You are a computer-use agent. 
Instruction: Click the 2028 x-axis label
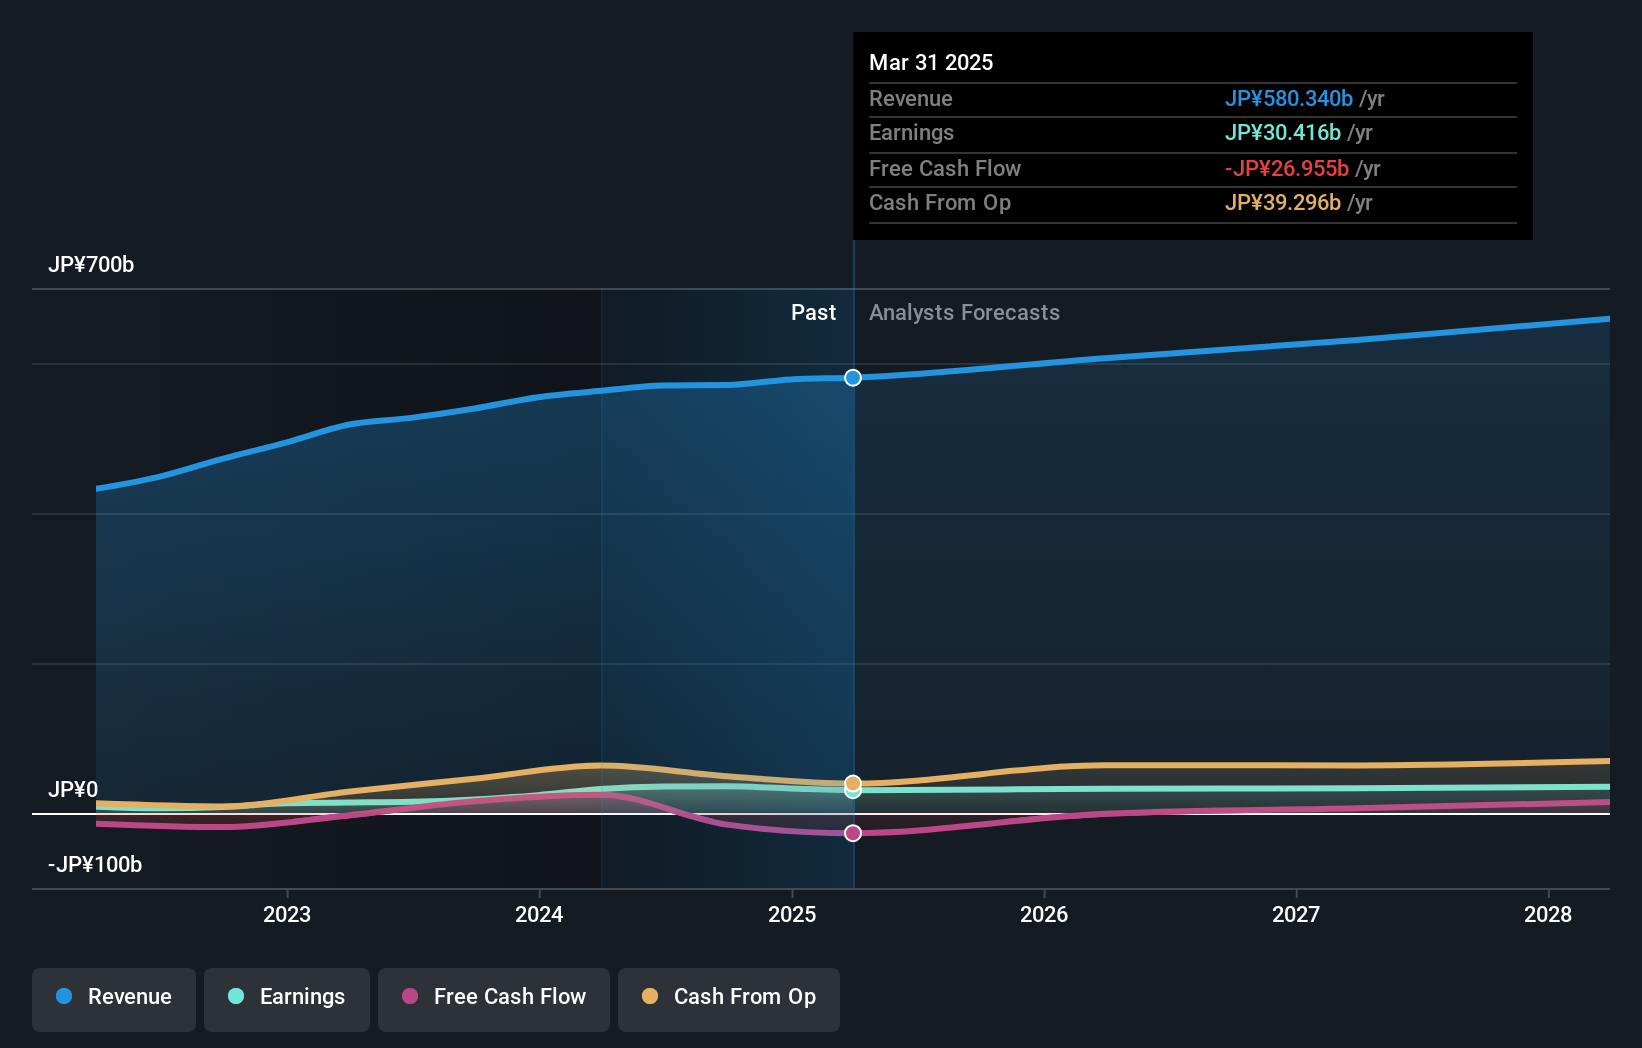click(1548, 914)
